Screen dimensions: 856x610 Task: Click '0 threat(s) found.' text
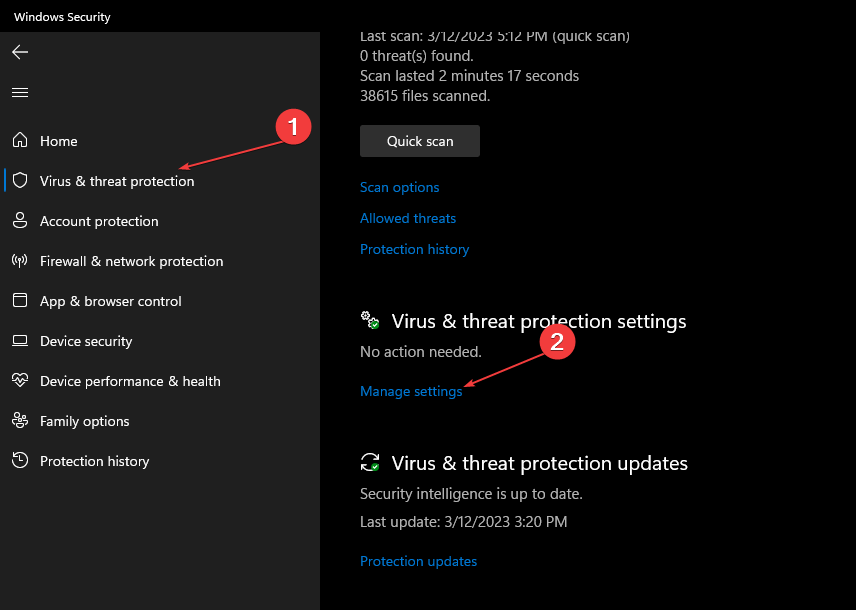[417, 56]
